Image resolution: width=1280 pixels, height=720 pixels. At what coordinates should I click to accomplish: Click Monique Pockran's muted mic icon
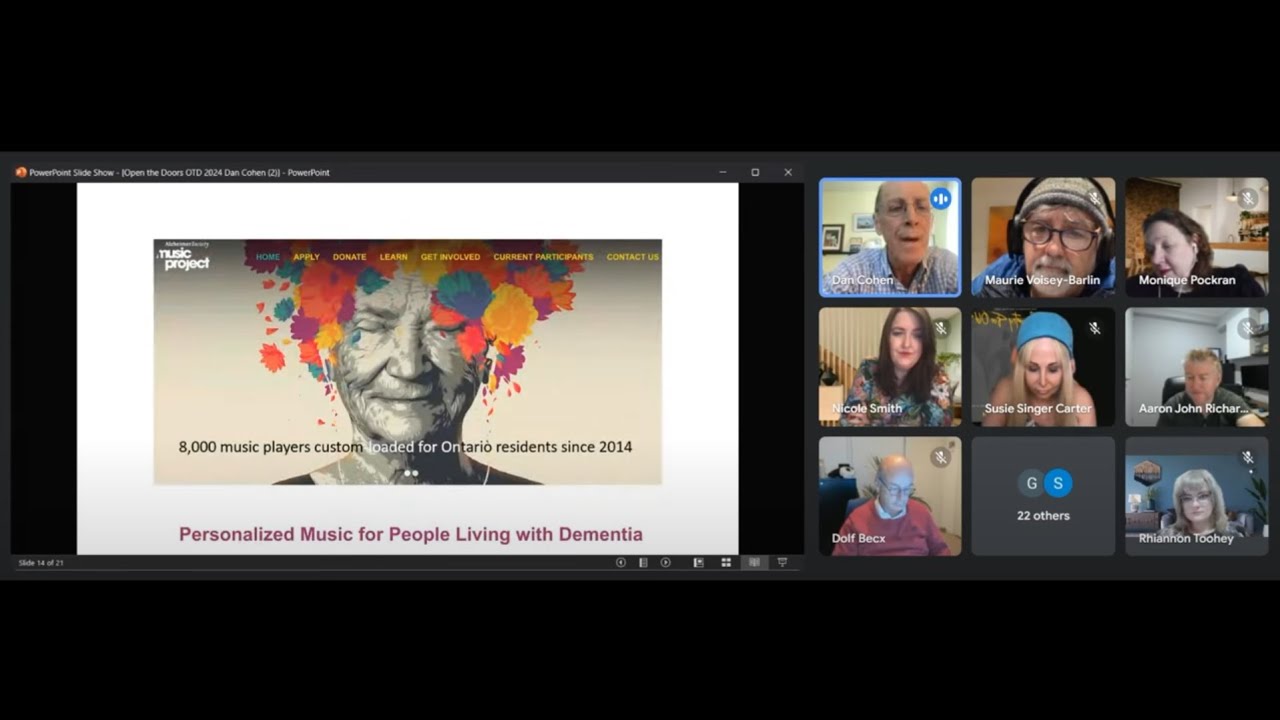click(1247, 199)
